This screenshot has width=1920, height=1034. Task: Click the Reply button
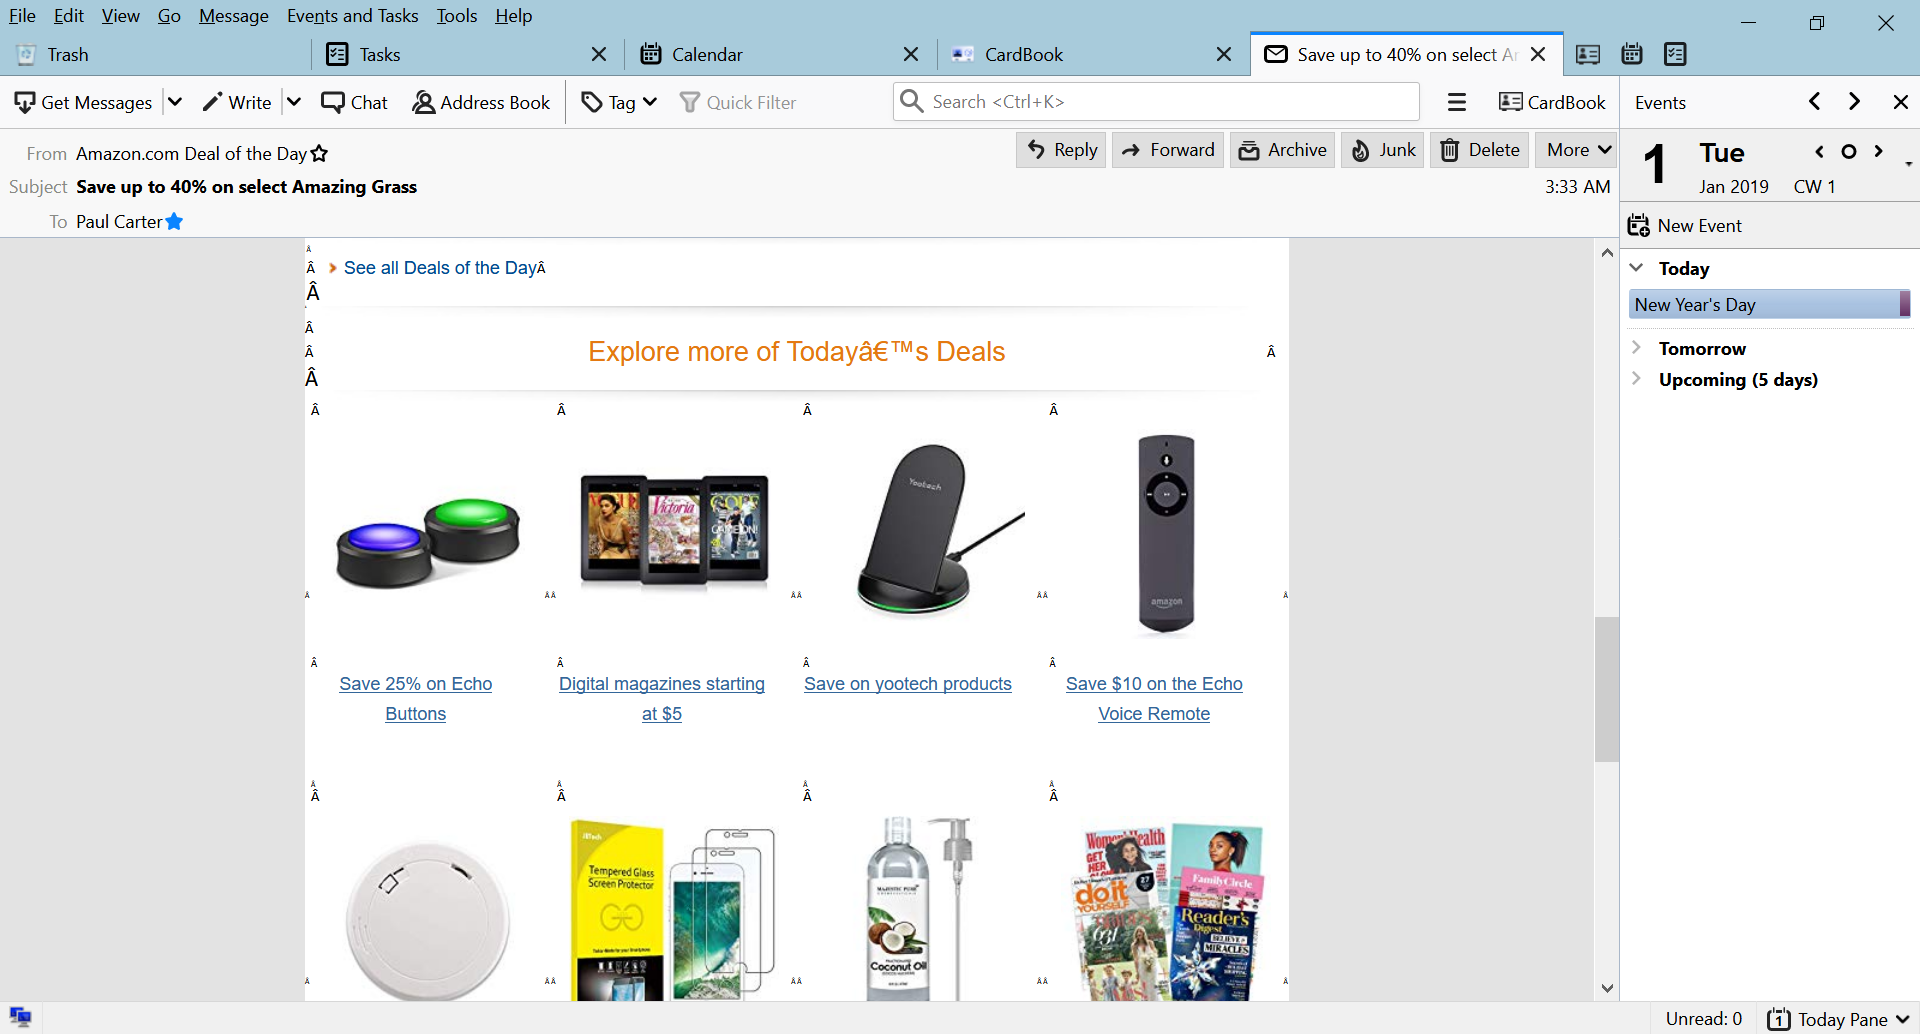click(1062, 150)
